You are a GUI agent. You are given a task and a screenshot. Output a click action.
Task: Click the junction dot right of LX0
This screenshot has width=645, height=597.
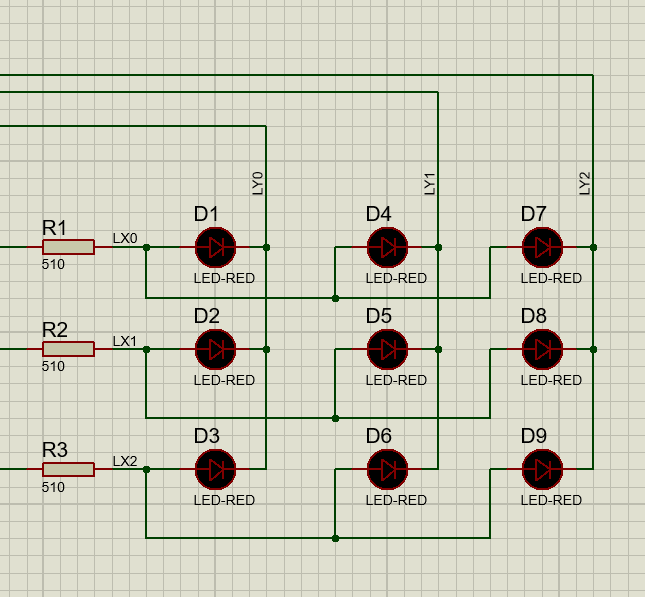(x=146, y=247)
